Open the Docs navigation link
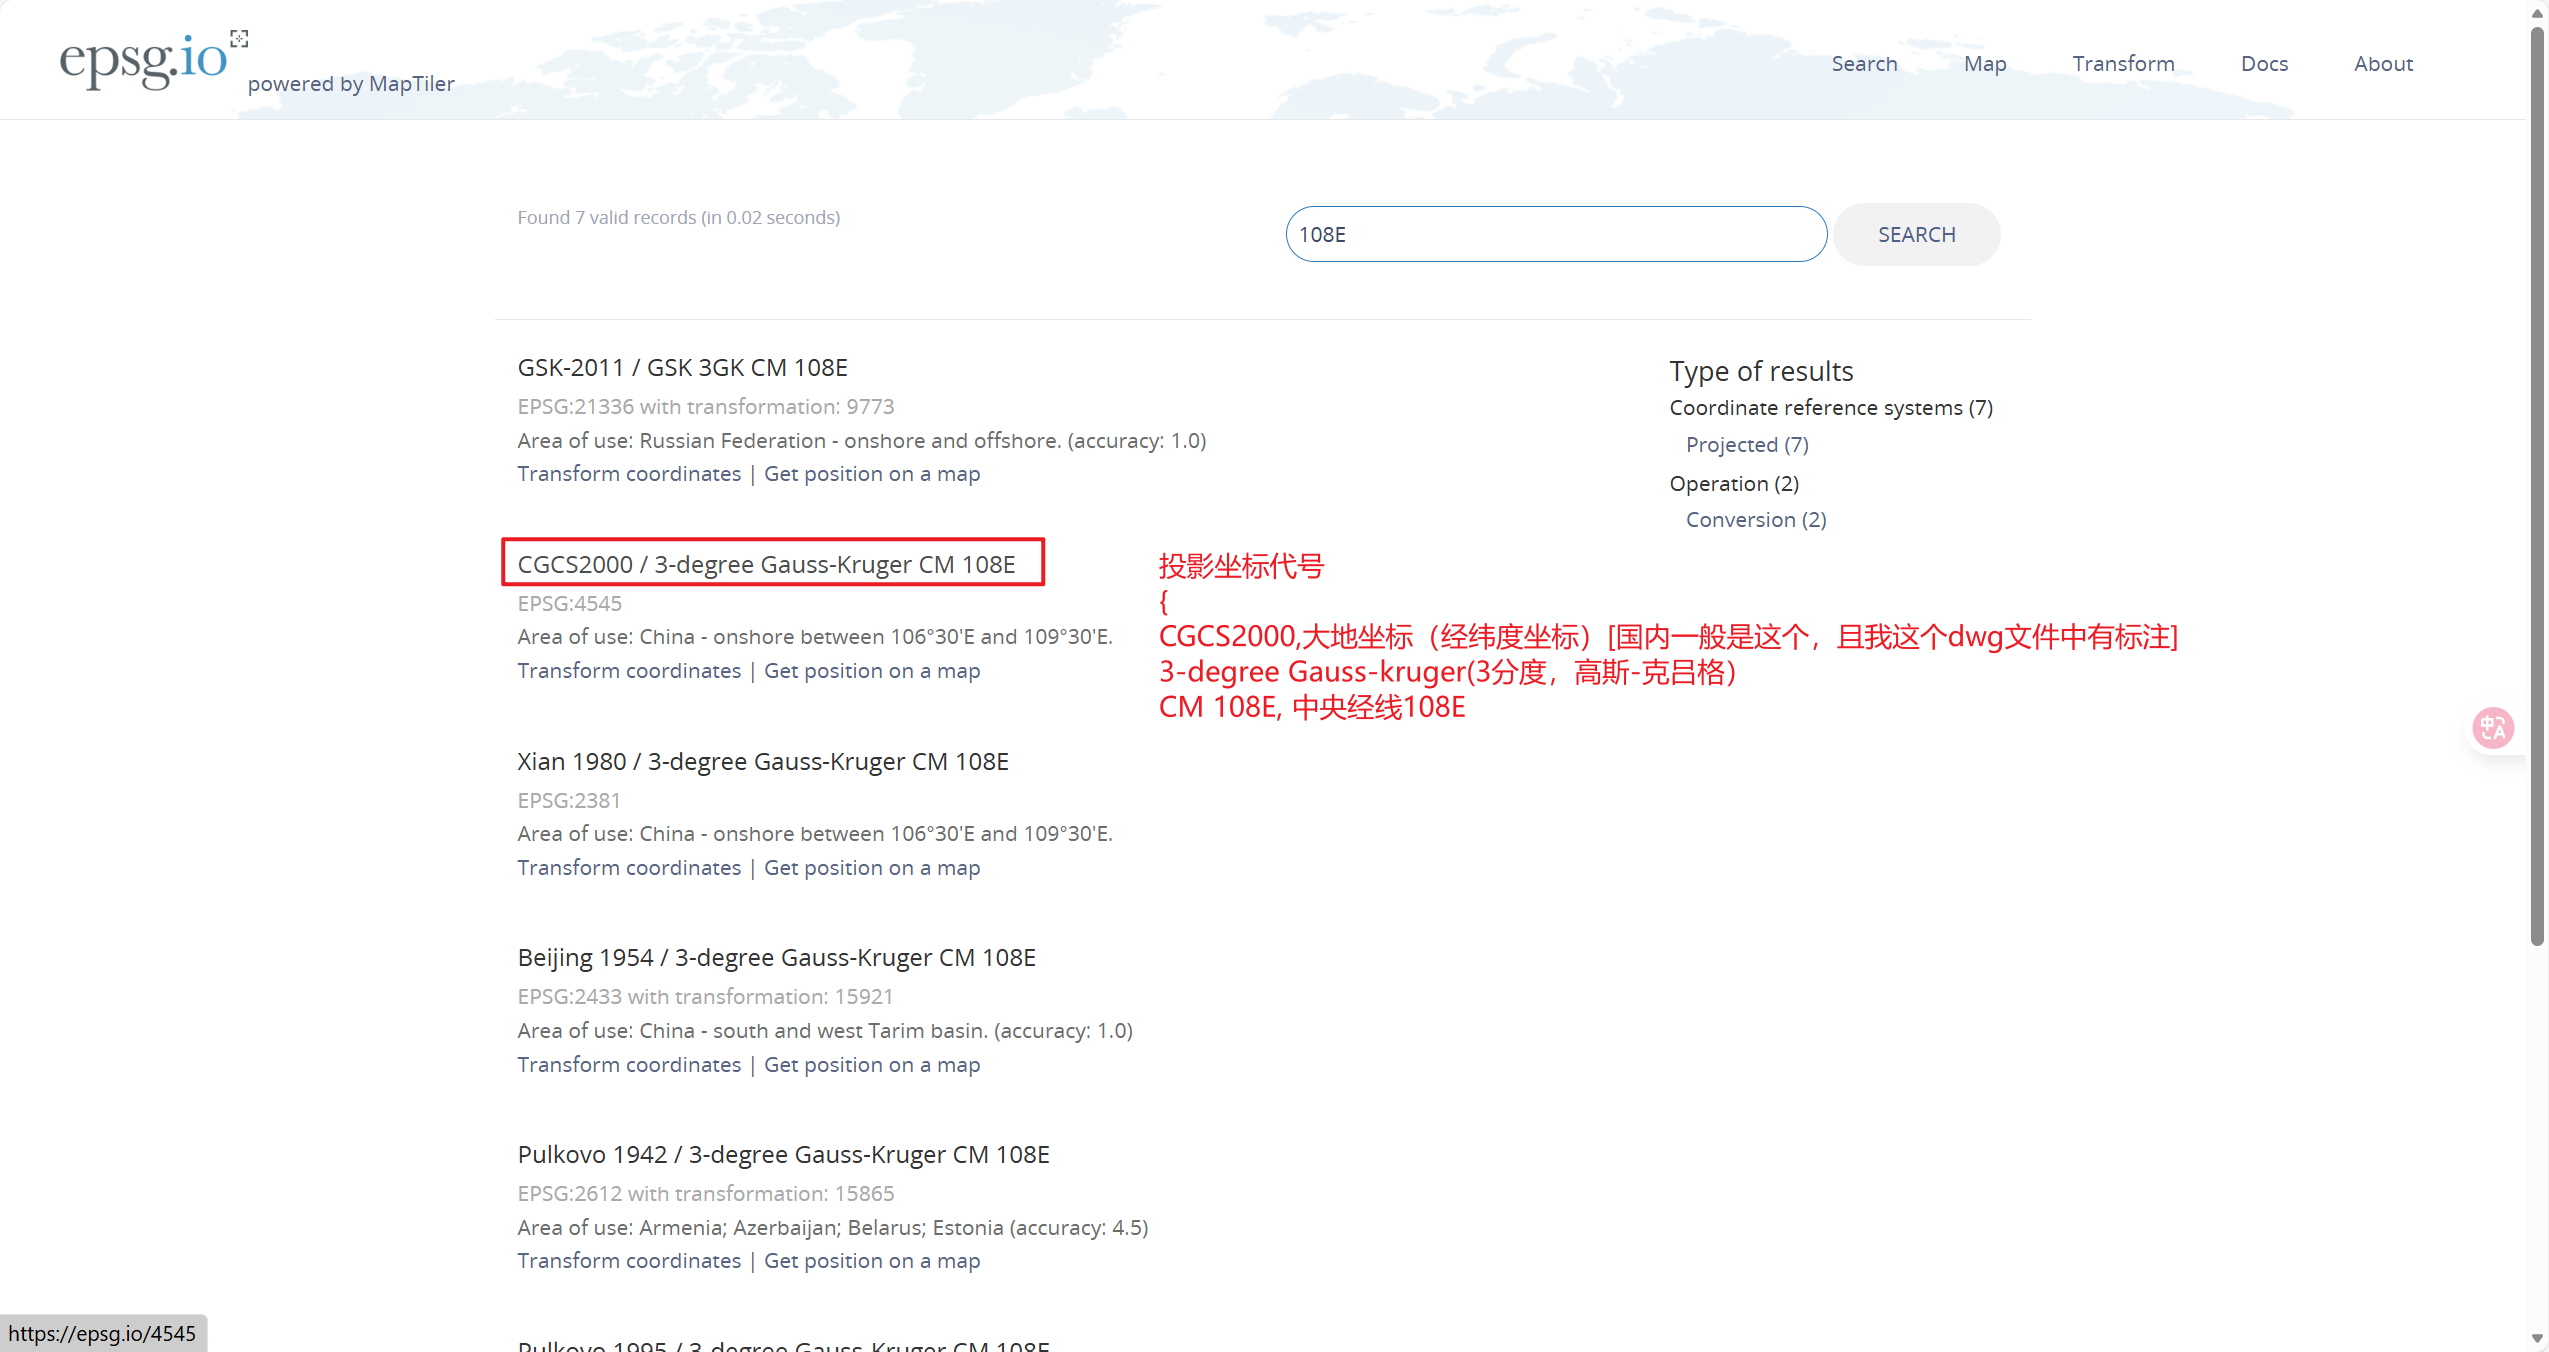The image size is (2549, 1352). point(2264,64)
